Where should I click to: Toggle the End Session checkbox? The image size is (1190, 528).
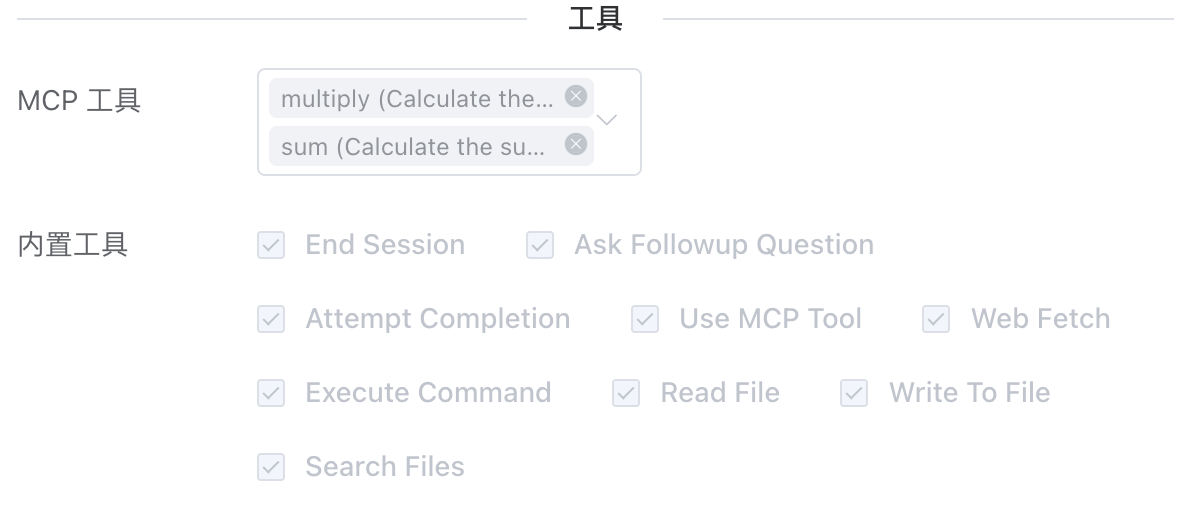271,245
